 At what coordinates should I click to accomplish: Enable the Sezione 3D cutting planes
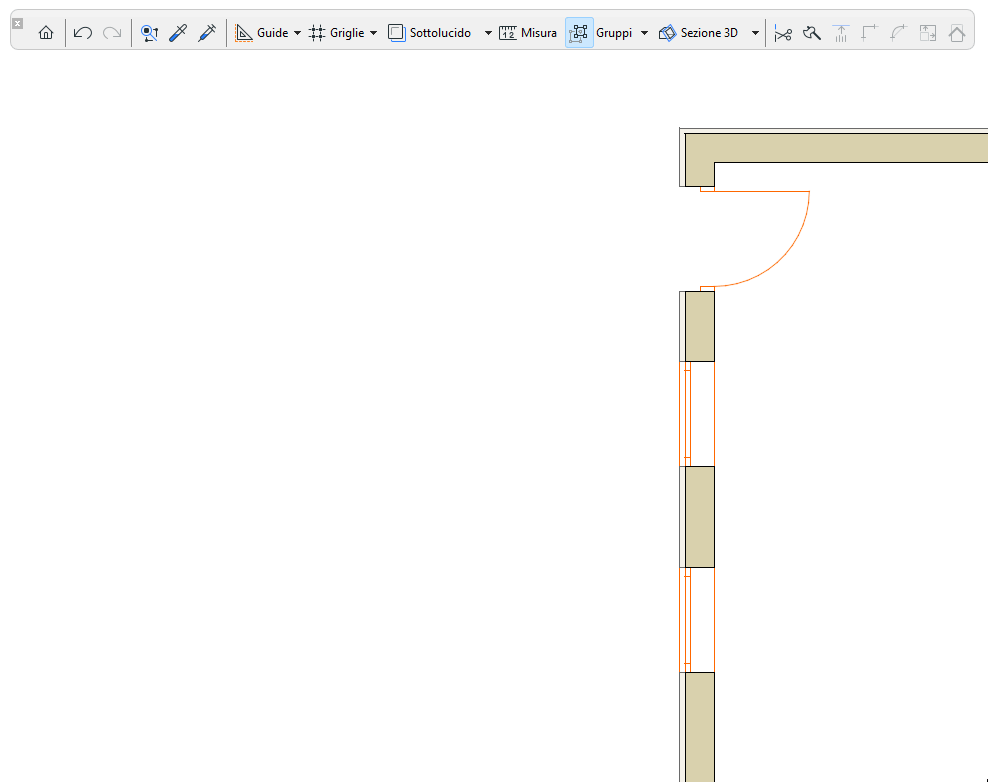[x=667, y=32]
